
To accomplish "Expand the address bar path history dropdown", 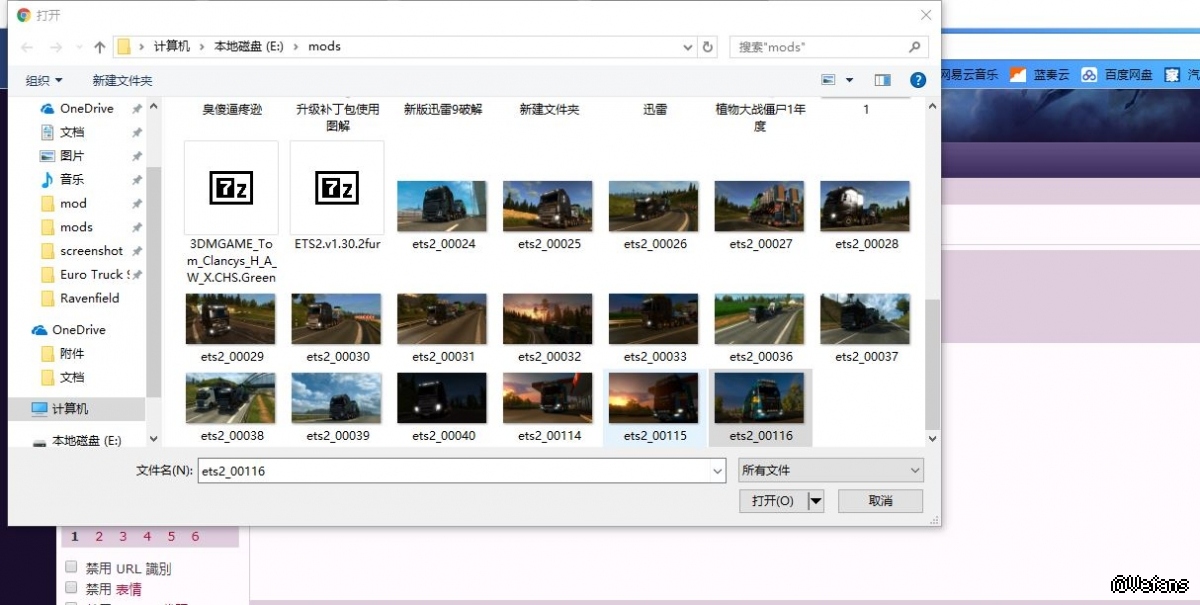I will click(688, 47).
